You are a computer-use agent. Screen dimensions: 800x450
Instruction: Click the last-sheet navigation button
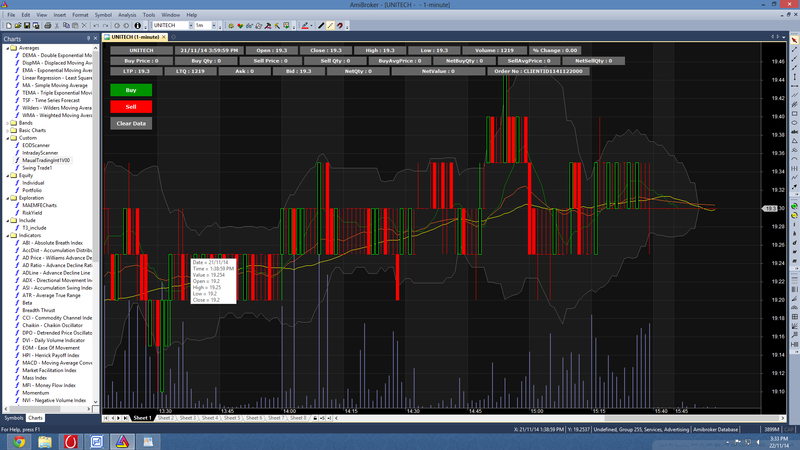tap(126, 418)
